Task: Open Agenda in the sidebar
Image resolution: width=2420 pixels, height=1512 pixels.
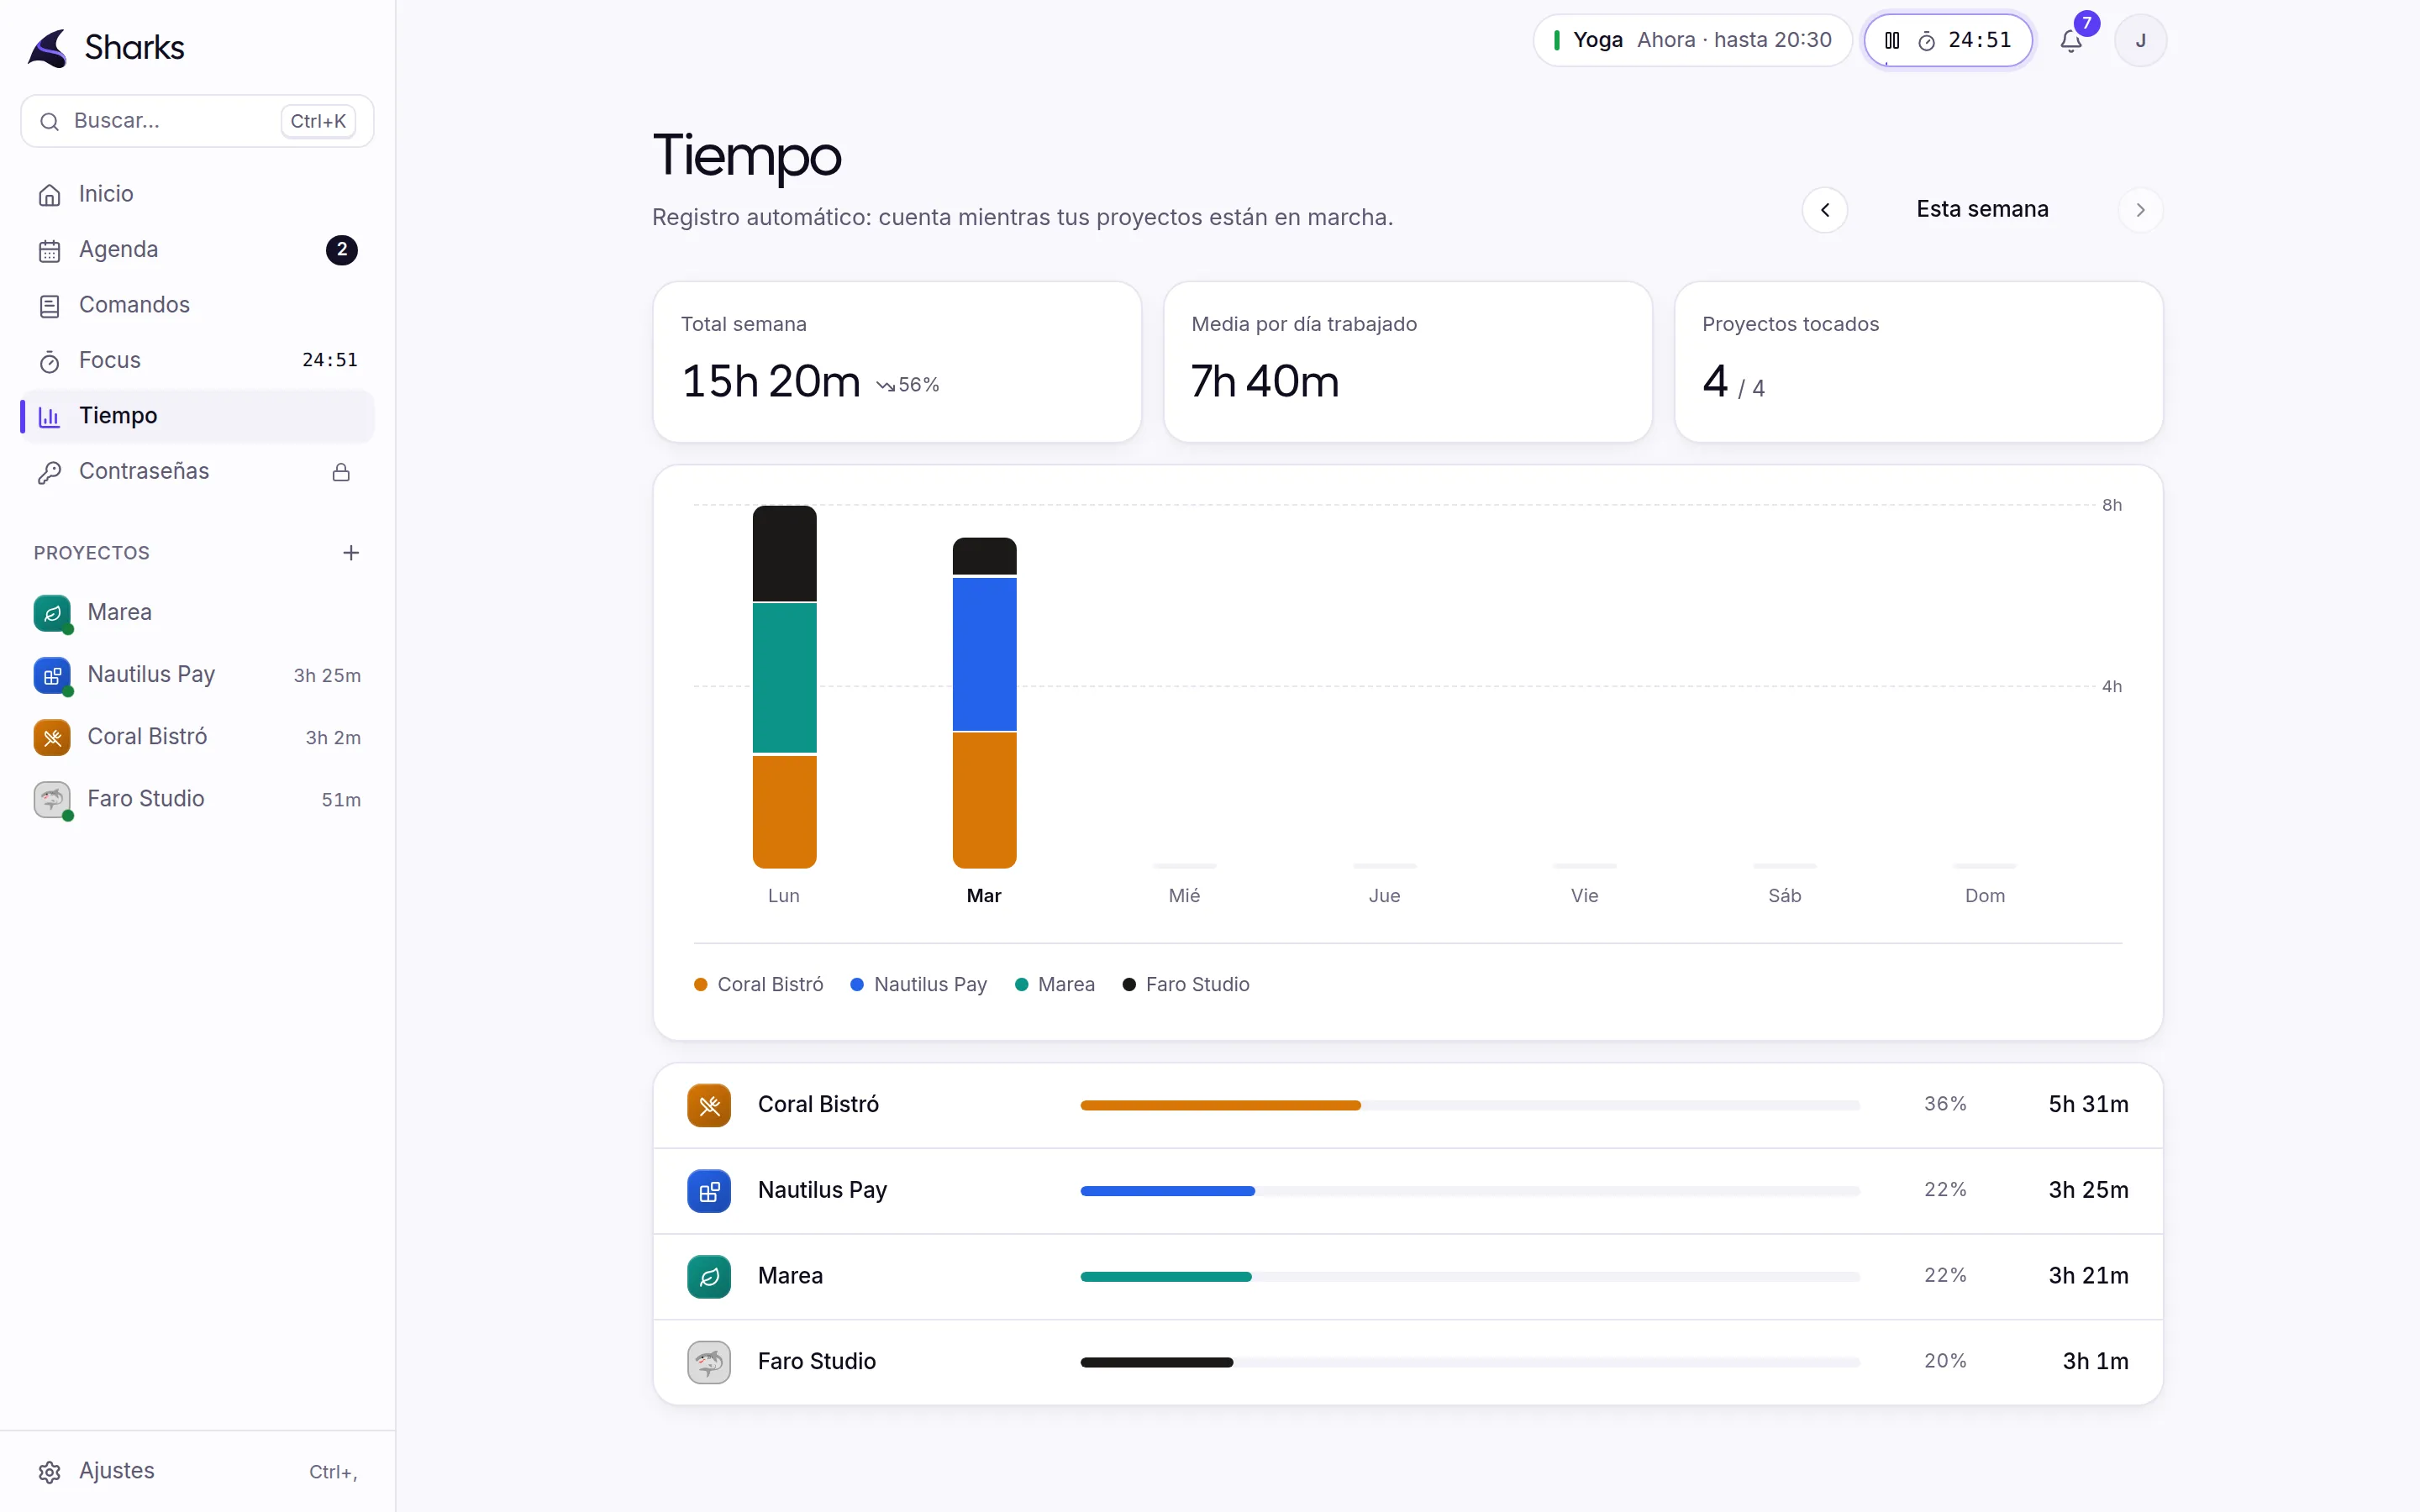Action: click(x=197, y=250)
